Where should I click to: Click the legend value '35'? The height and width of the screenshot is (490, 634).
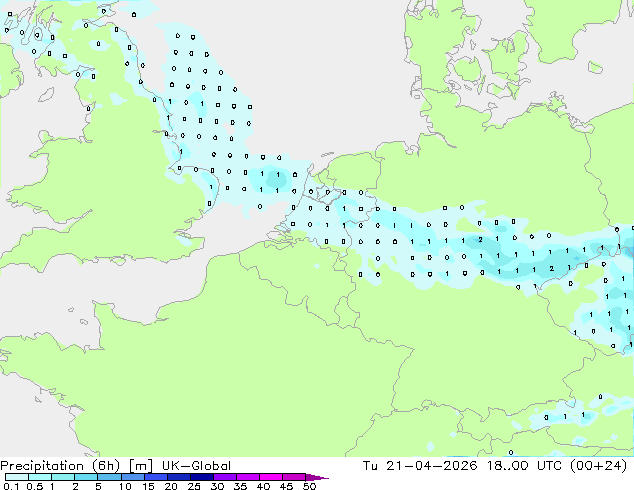[240, 486]
